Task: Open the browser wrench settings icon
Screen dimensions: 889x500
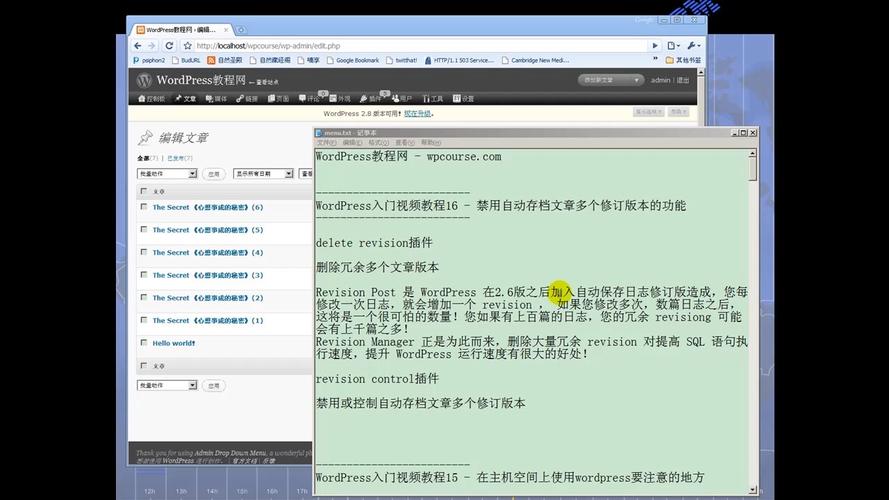Action: [693, 46]
